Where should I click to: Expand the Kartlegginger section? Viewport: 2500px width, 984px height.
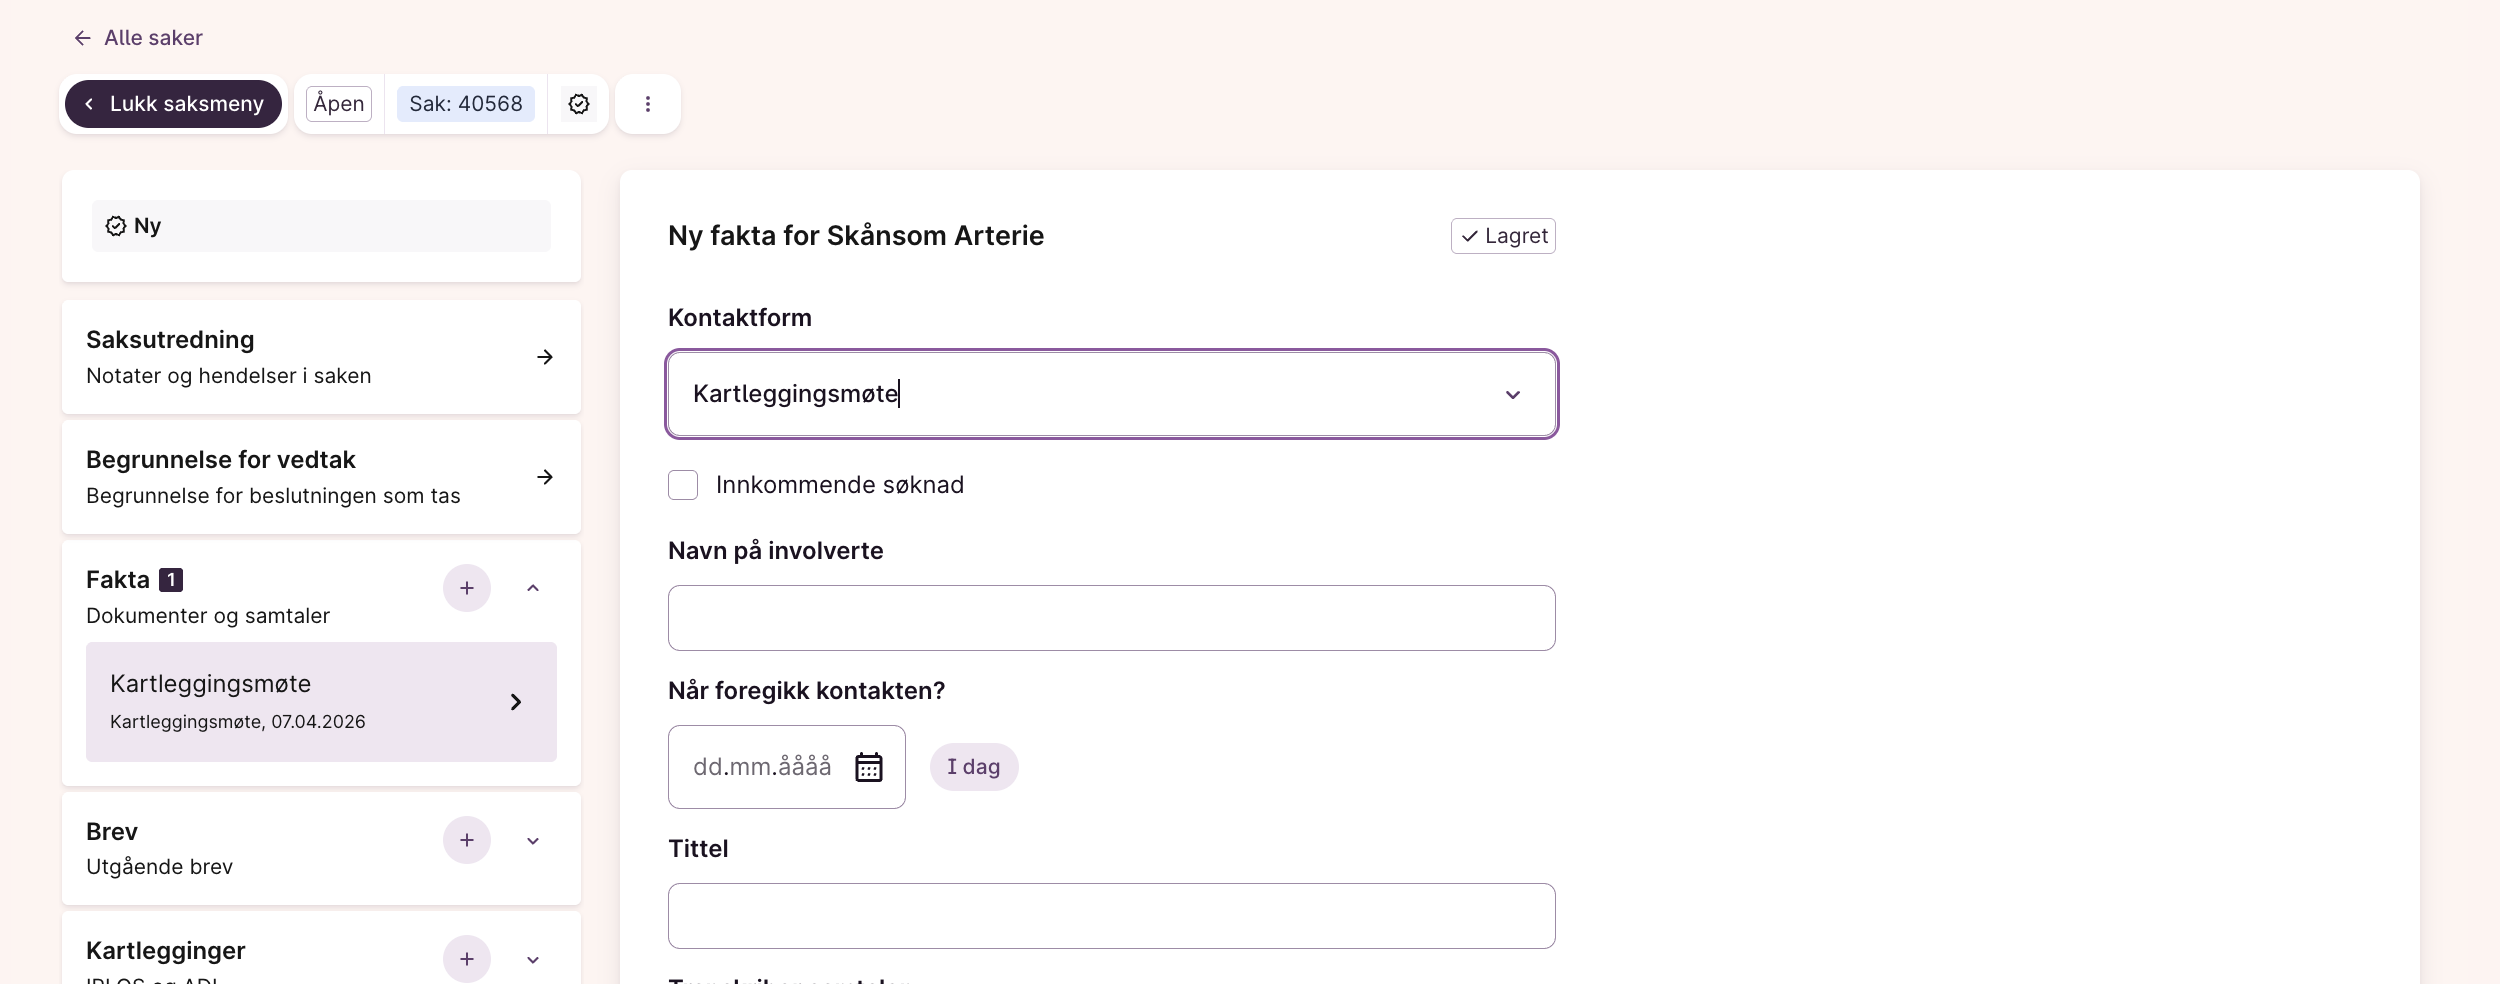533,960
